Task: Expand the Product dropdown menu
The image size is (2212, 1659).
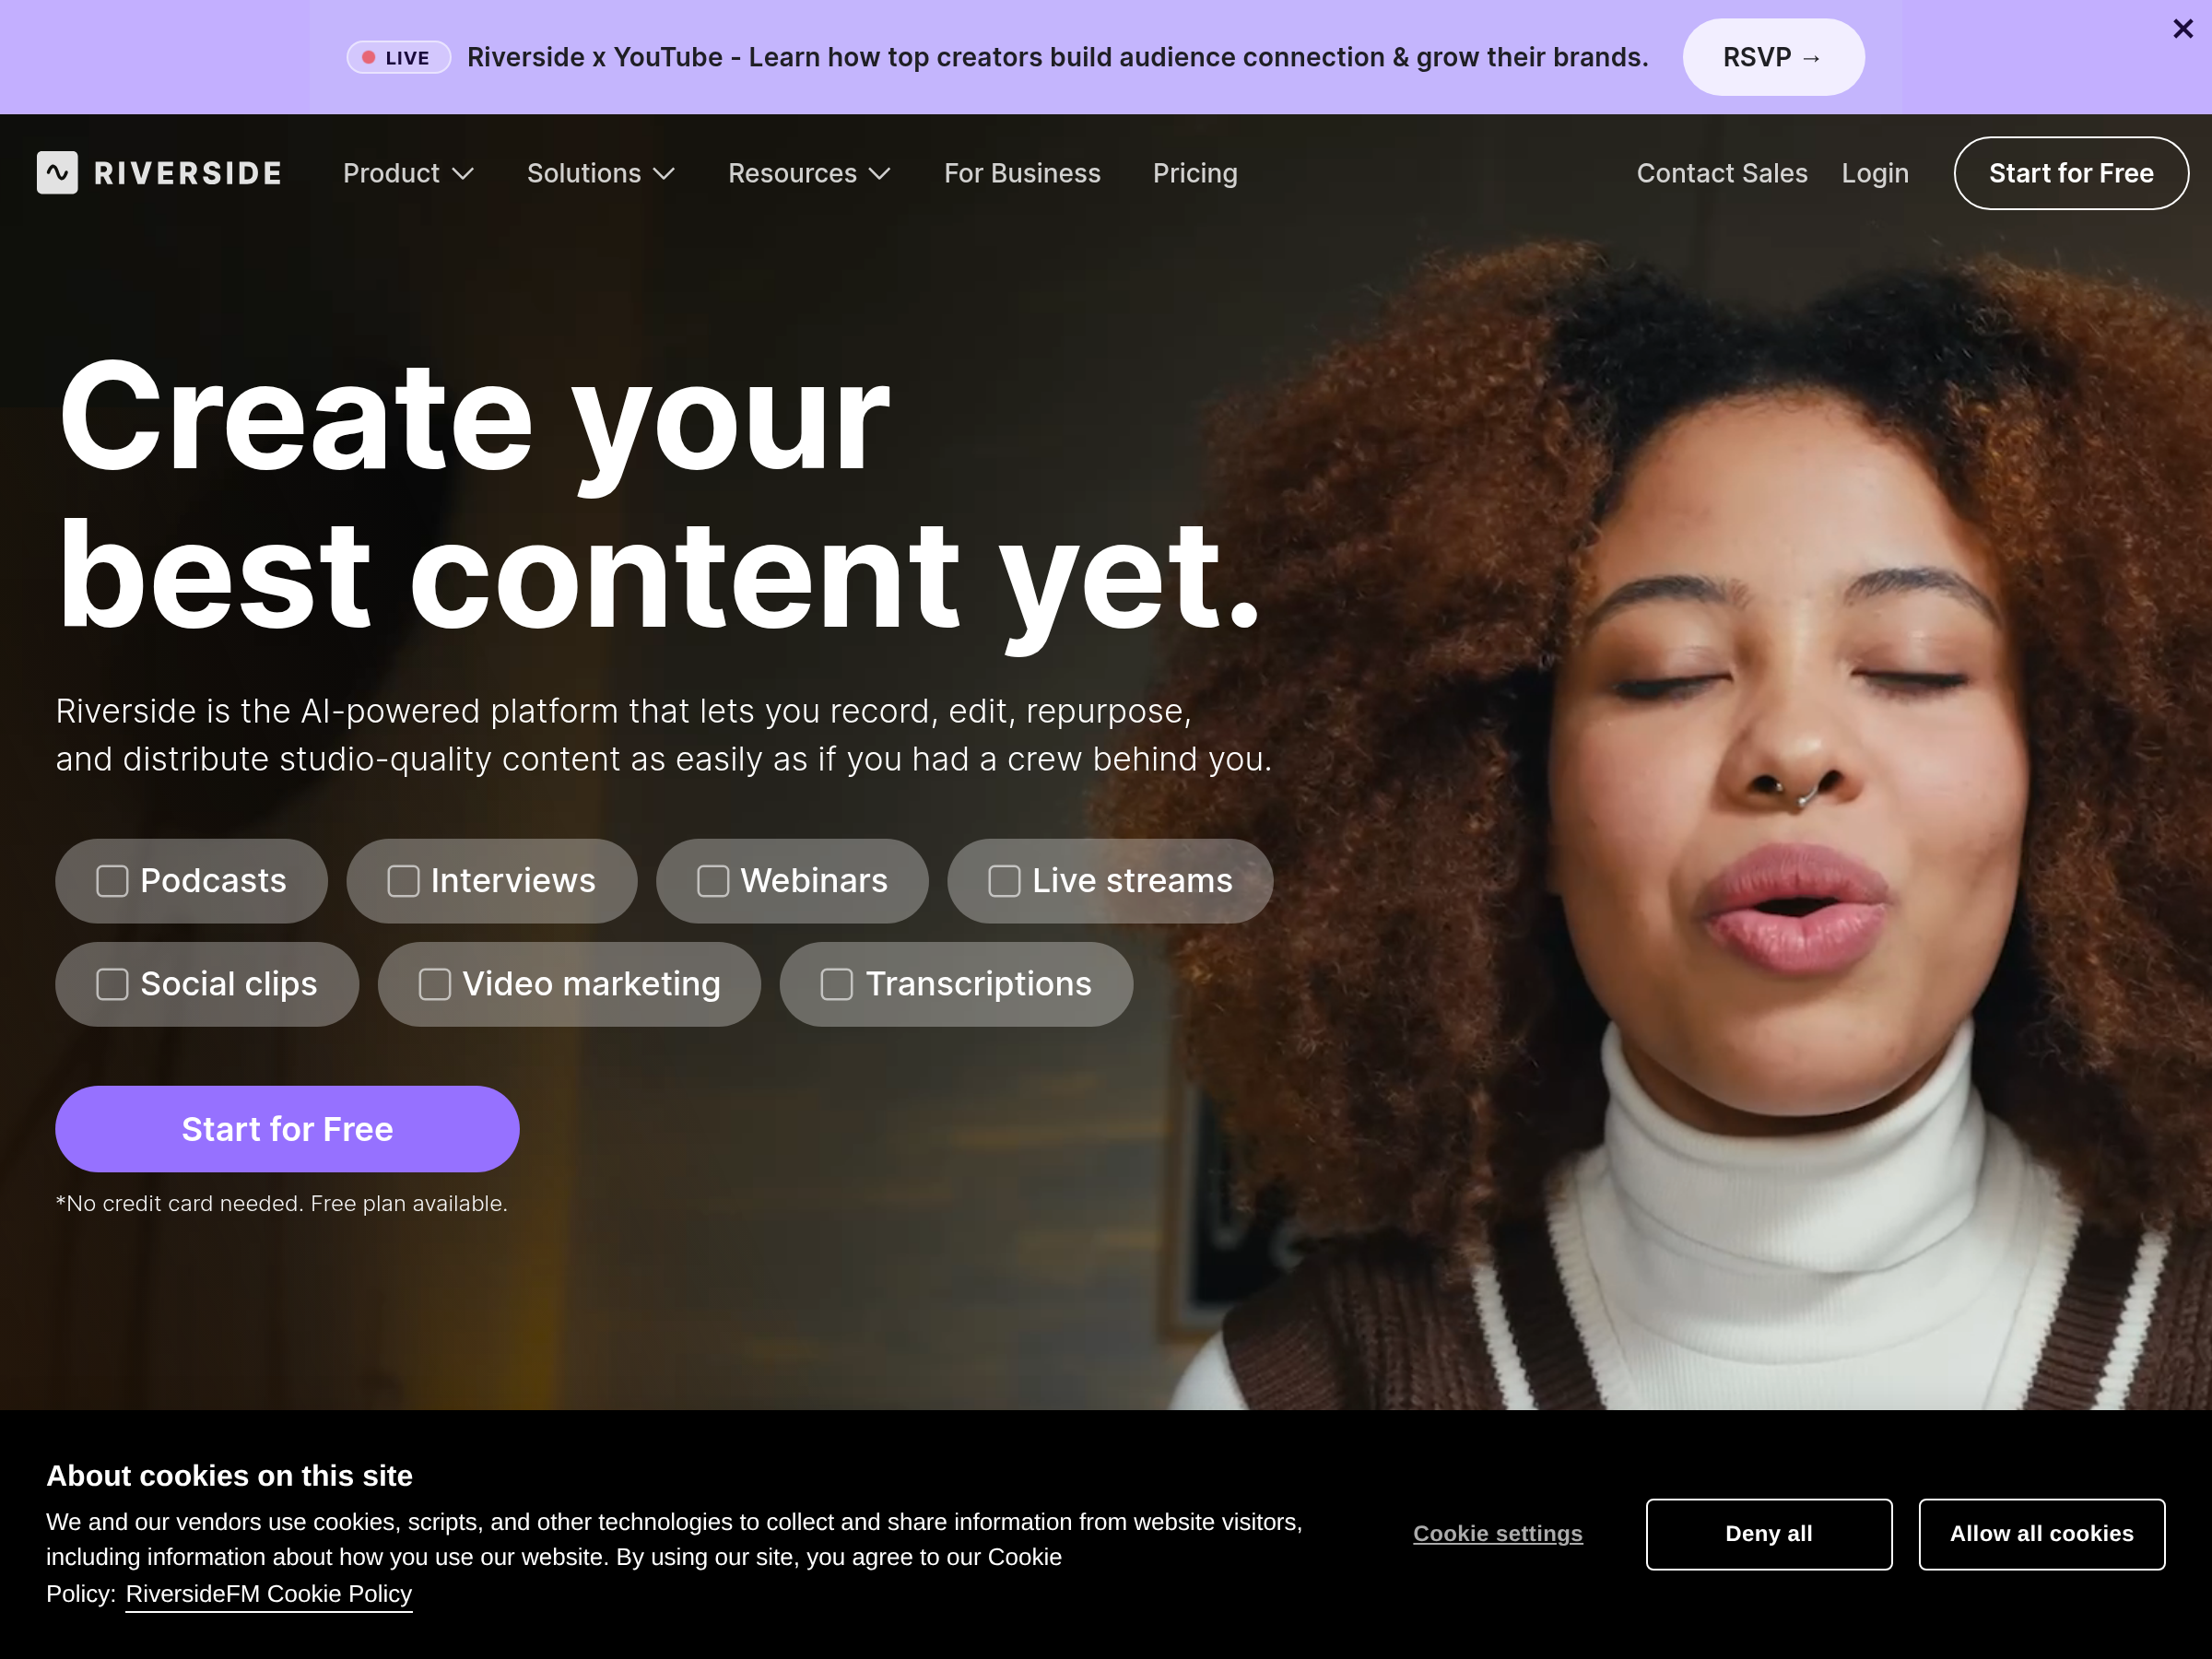Action: (x=408, y=173)
